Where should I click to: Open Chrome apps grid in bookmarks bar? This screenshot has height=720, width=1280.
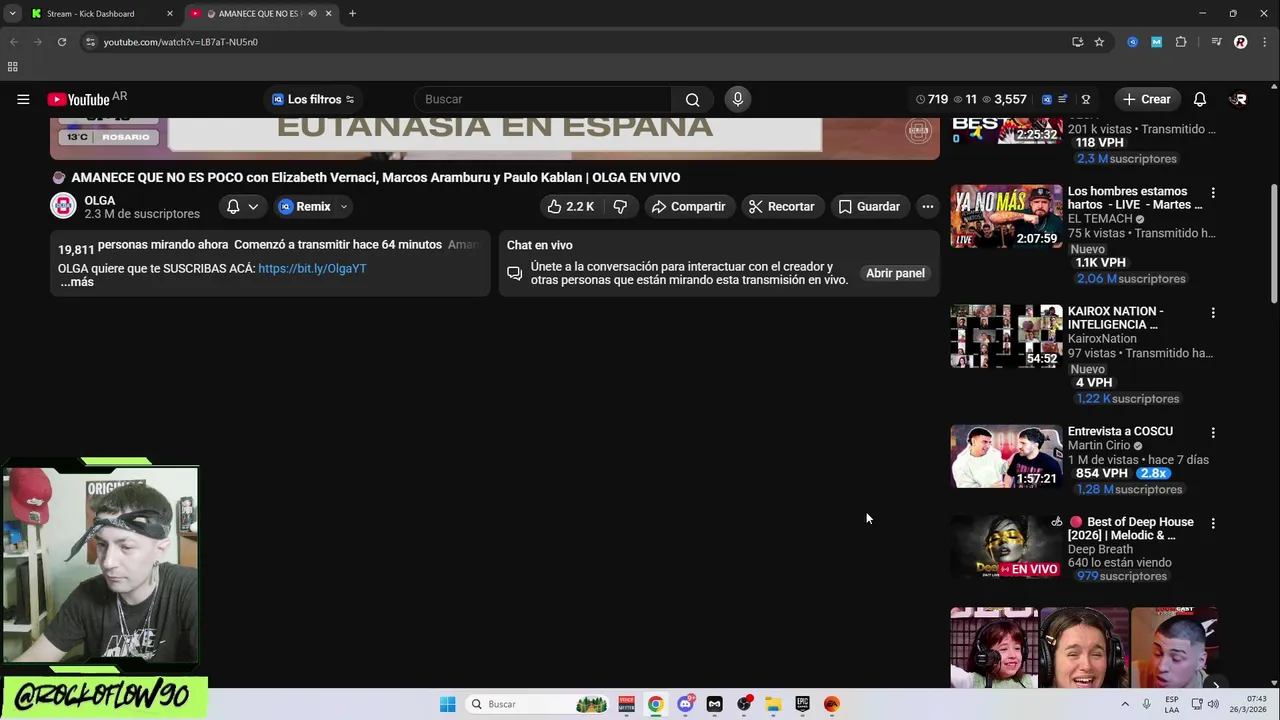pyautogui.click(x=12, y=67)
